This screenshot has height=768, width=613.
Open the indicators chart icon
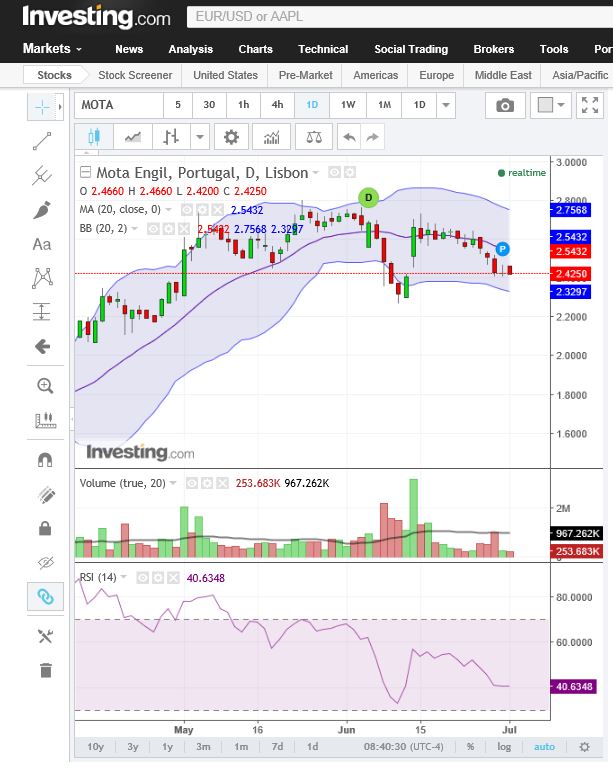271,137
